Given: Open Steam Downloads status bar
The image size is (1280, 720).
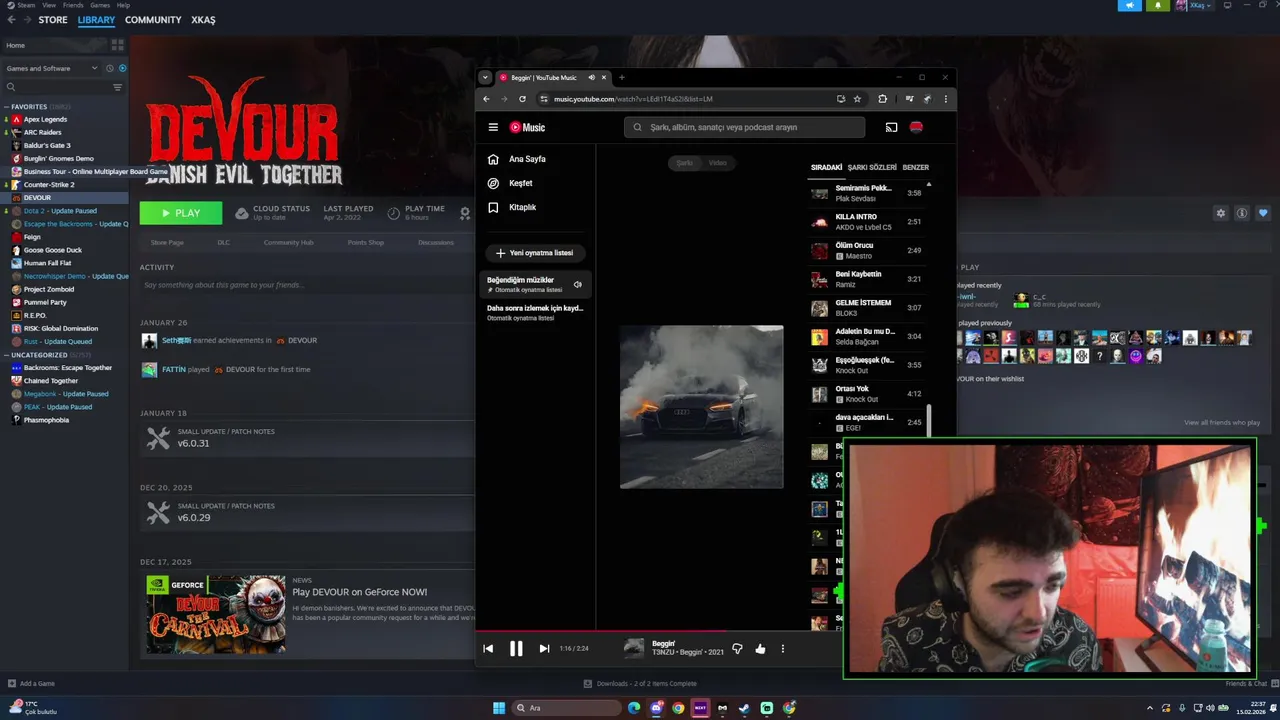Looking at the screenshot, I should point(640,684).
